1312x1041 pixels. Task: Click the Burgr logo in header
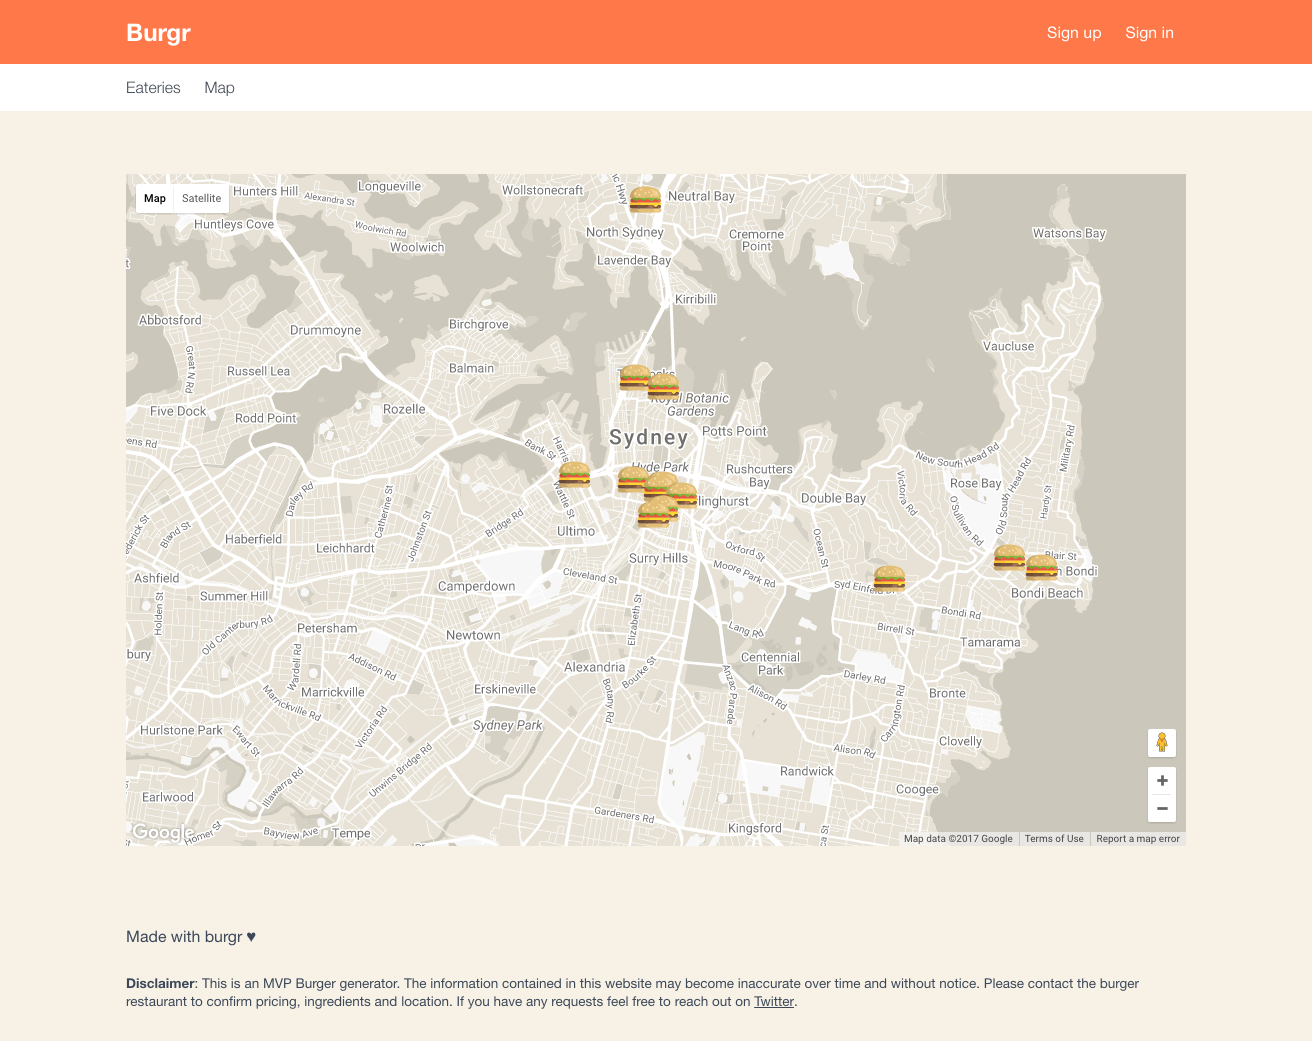(x=158, y=33)
